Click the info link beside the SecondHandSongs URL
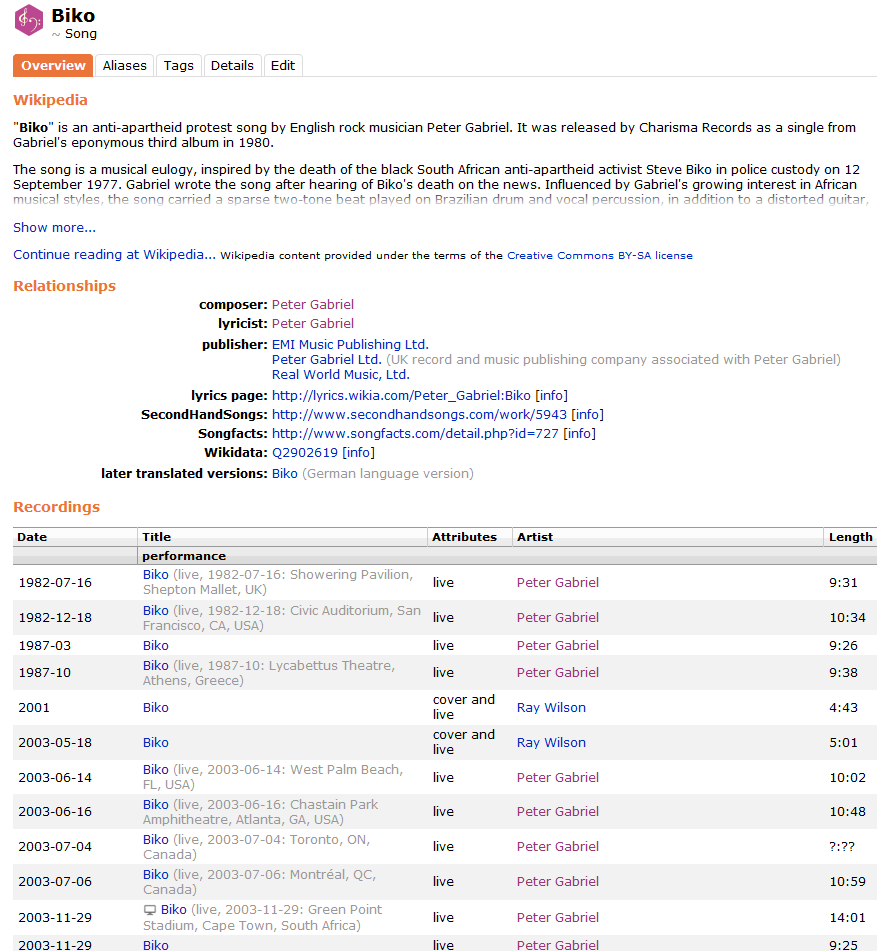 pos(588,414)
